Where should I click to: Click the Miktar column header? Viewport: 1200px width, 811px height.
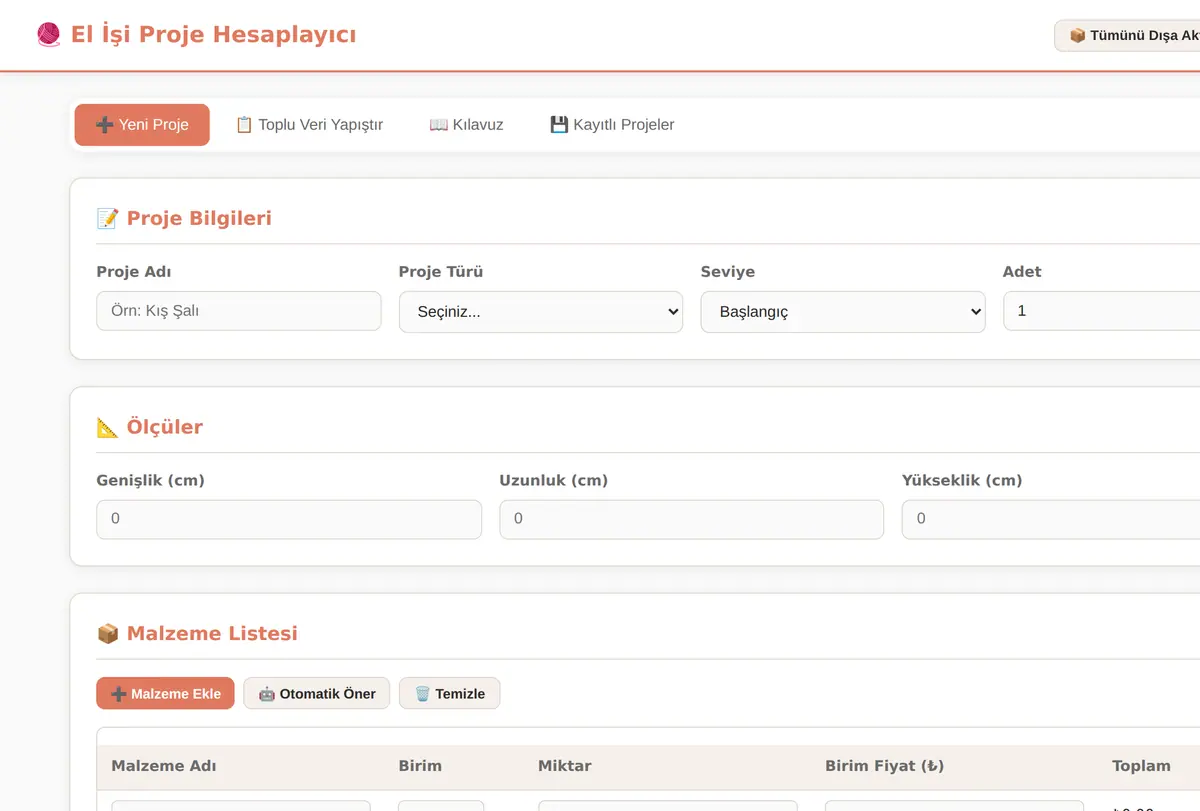point(565,766)
